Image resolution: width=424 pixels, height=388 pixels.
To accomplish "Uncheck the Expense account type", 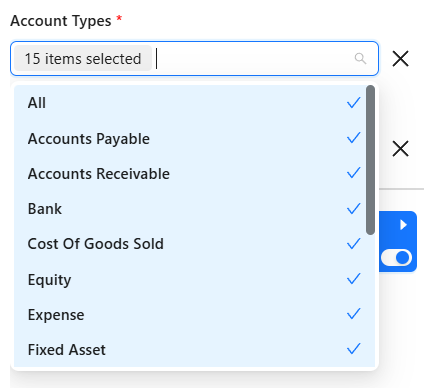I will (x=194, y=314).
